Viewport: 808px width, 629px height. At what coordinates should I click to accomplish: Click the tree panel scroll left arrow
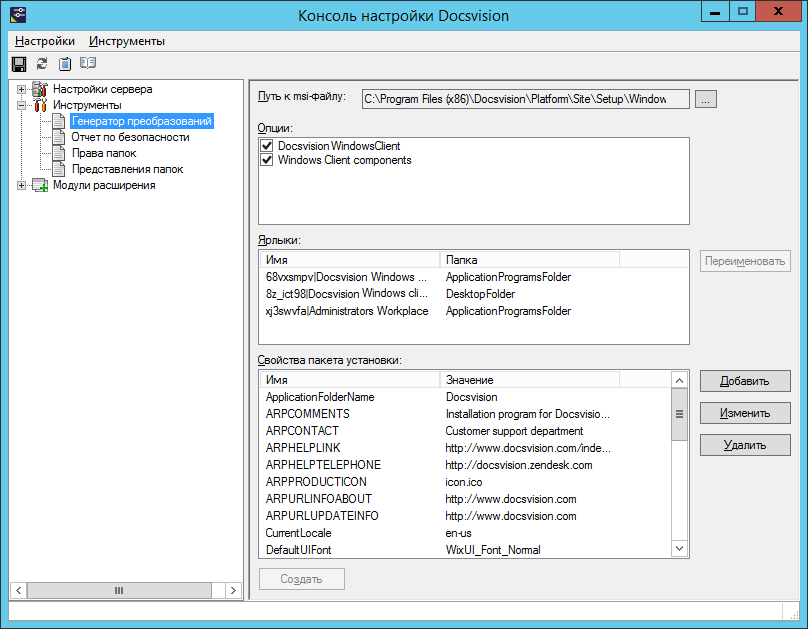click(19, 590)
